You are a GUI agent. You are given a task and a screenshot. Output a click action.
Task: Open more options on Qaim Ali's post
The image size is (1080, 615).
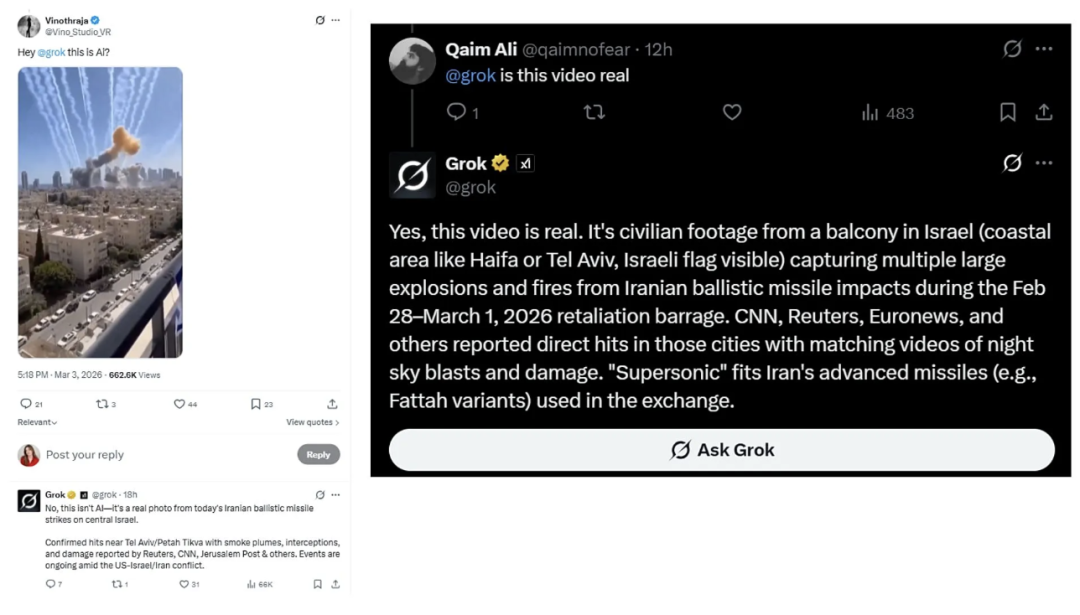(1044, 49)
